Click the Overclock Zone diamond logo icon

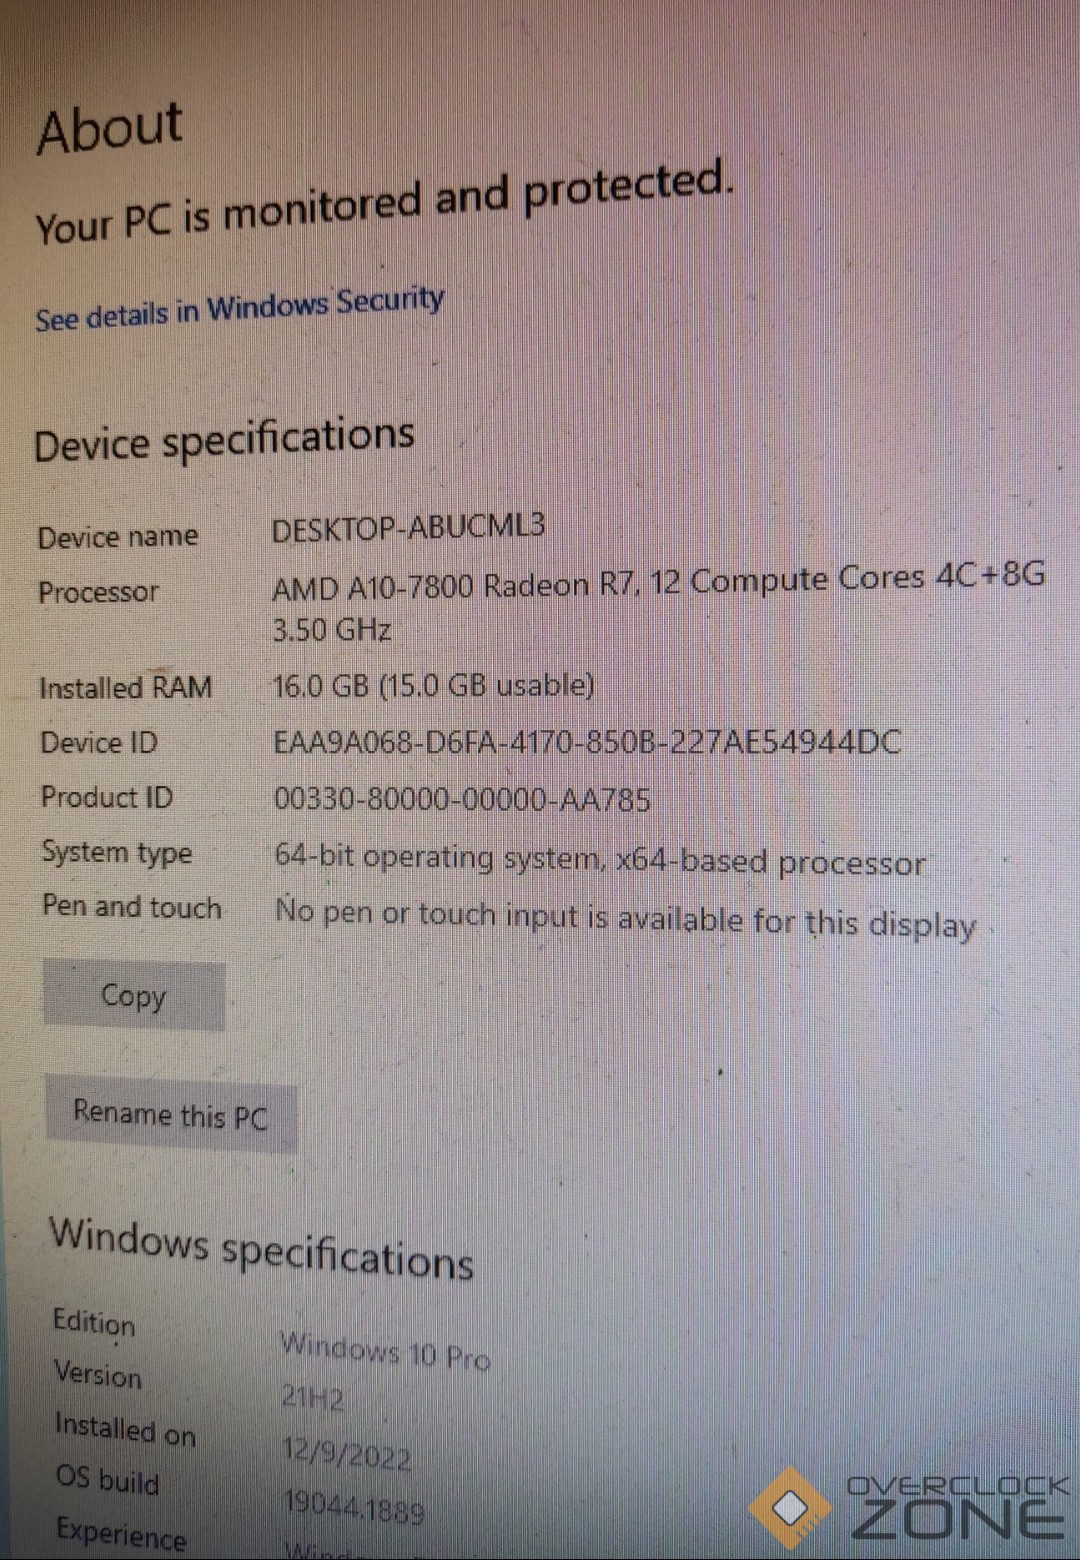[790, 1508]
